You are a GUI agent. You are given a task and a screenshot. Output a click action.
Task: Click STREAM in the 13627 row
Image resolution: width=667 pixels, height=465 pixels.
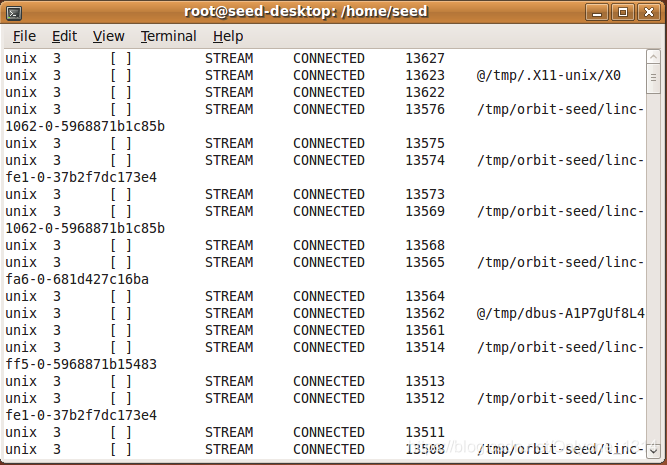click(229, 58)
